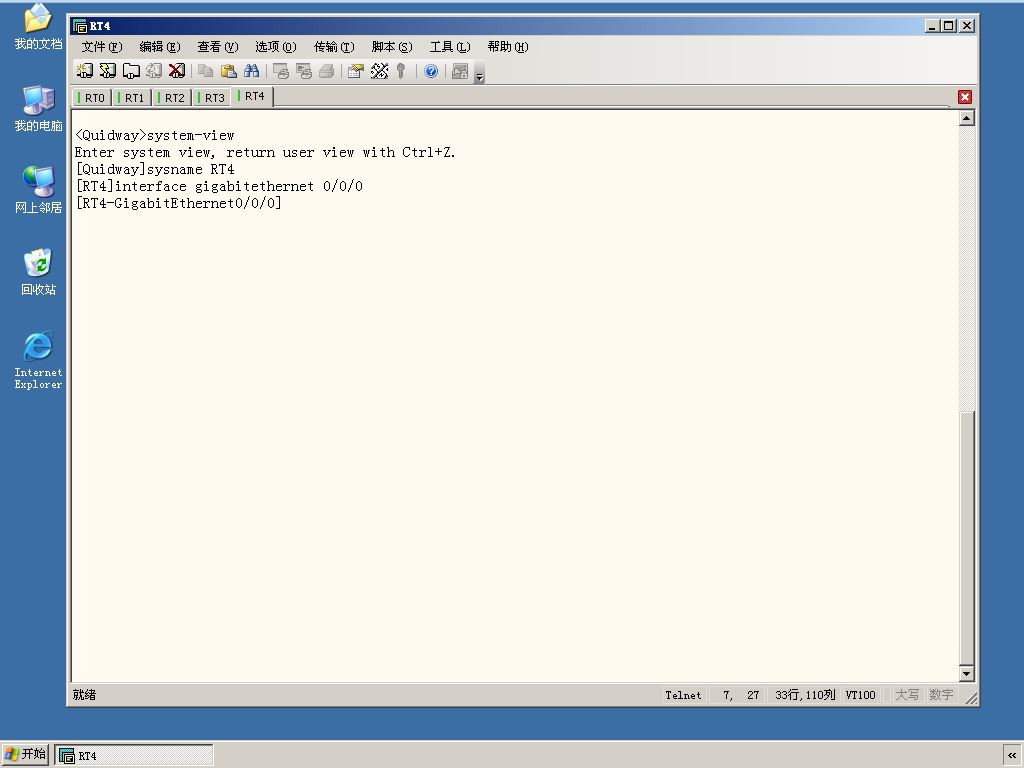Click terminal scrollbar down arrow
Viewport: 1024px width, 768px height.
[967, 673]
